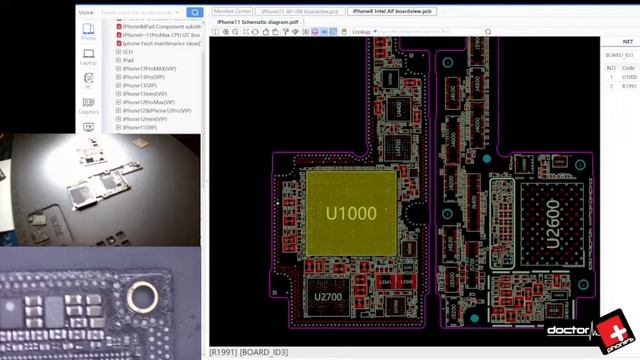Click the magnifier icon beside lookup field
The width and height of the screenshot is (640, 360).
[x=488, y=31]
